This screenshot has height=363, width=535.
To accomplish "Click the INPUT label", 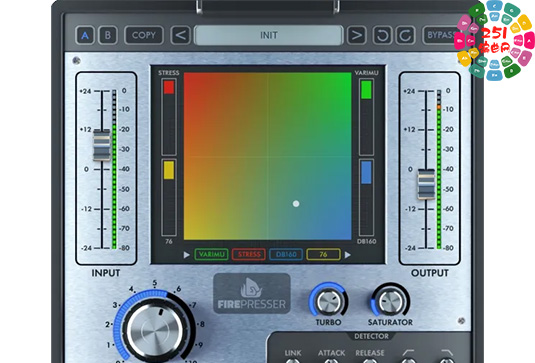I will point(106,273).
